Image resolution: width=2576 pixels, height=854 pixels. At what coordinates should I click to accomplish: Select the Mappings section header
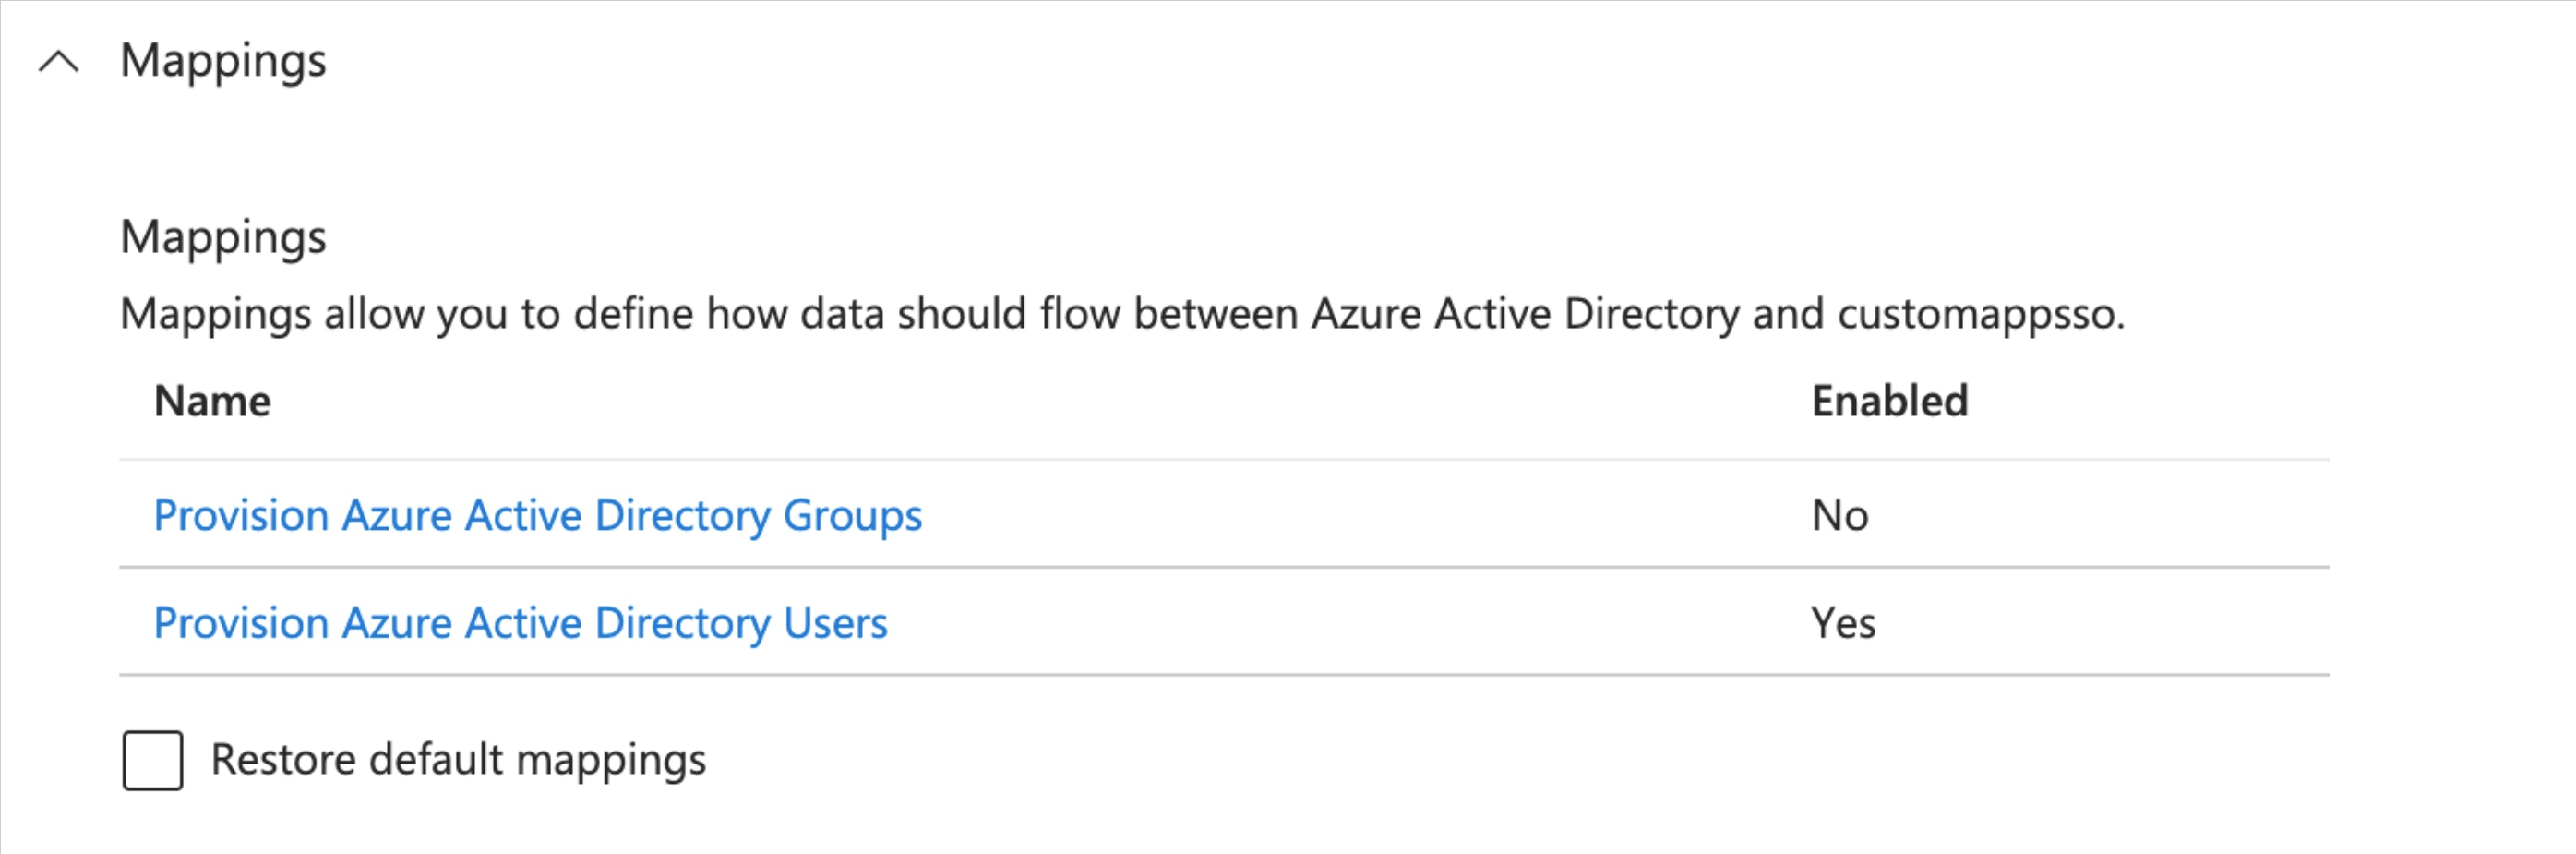(x=222, y=62)
